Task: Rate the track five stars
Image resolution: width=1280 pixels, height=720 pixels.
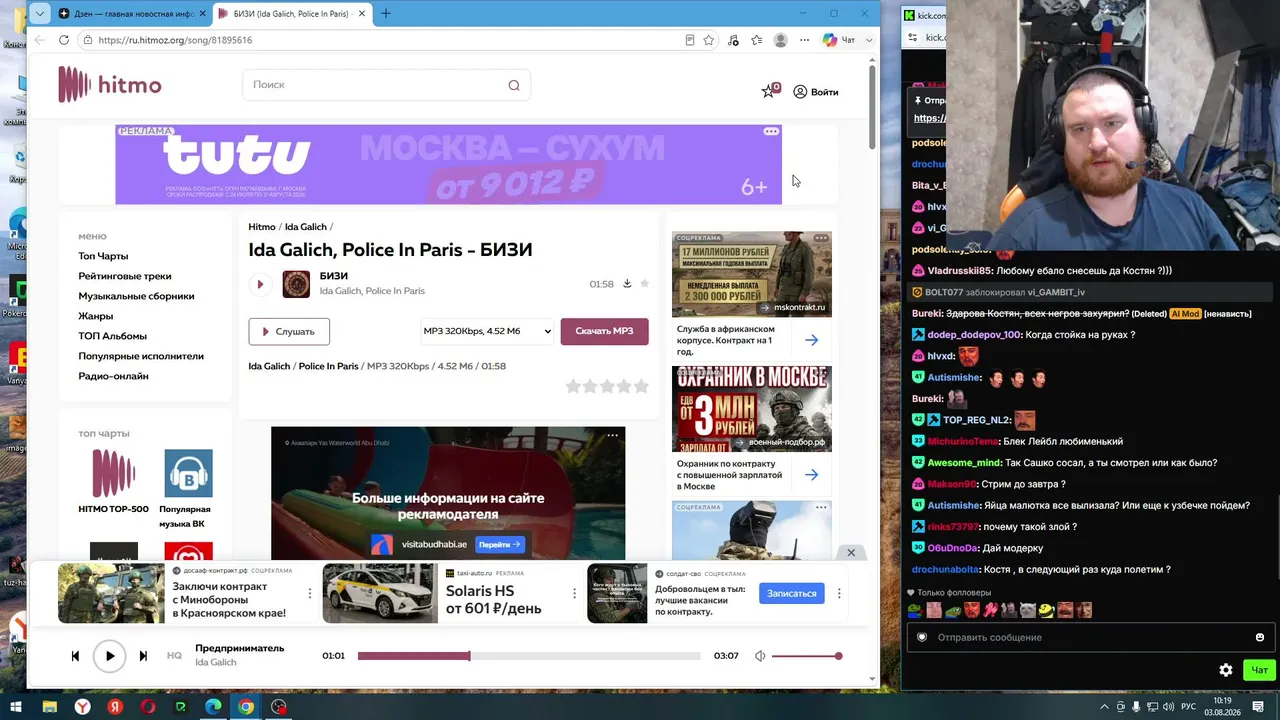Action: pyautogui.click(x=641, y=386)
